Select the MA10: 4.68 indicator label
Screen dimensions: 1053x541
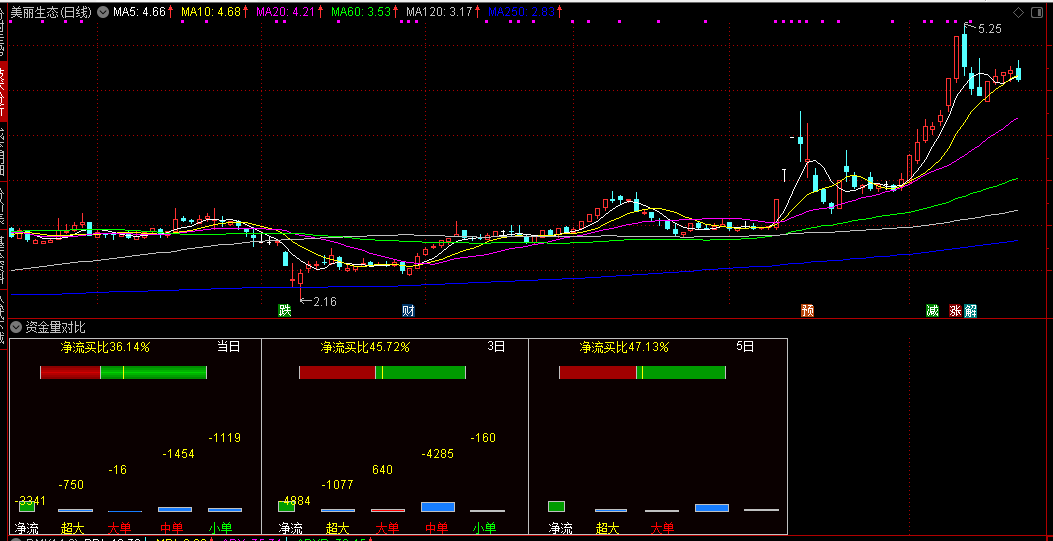(211, 12)
